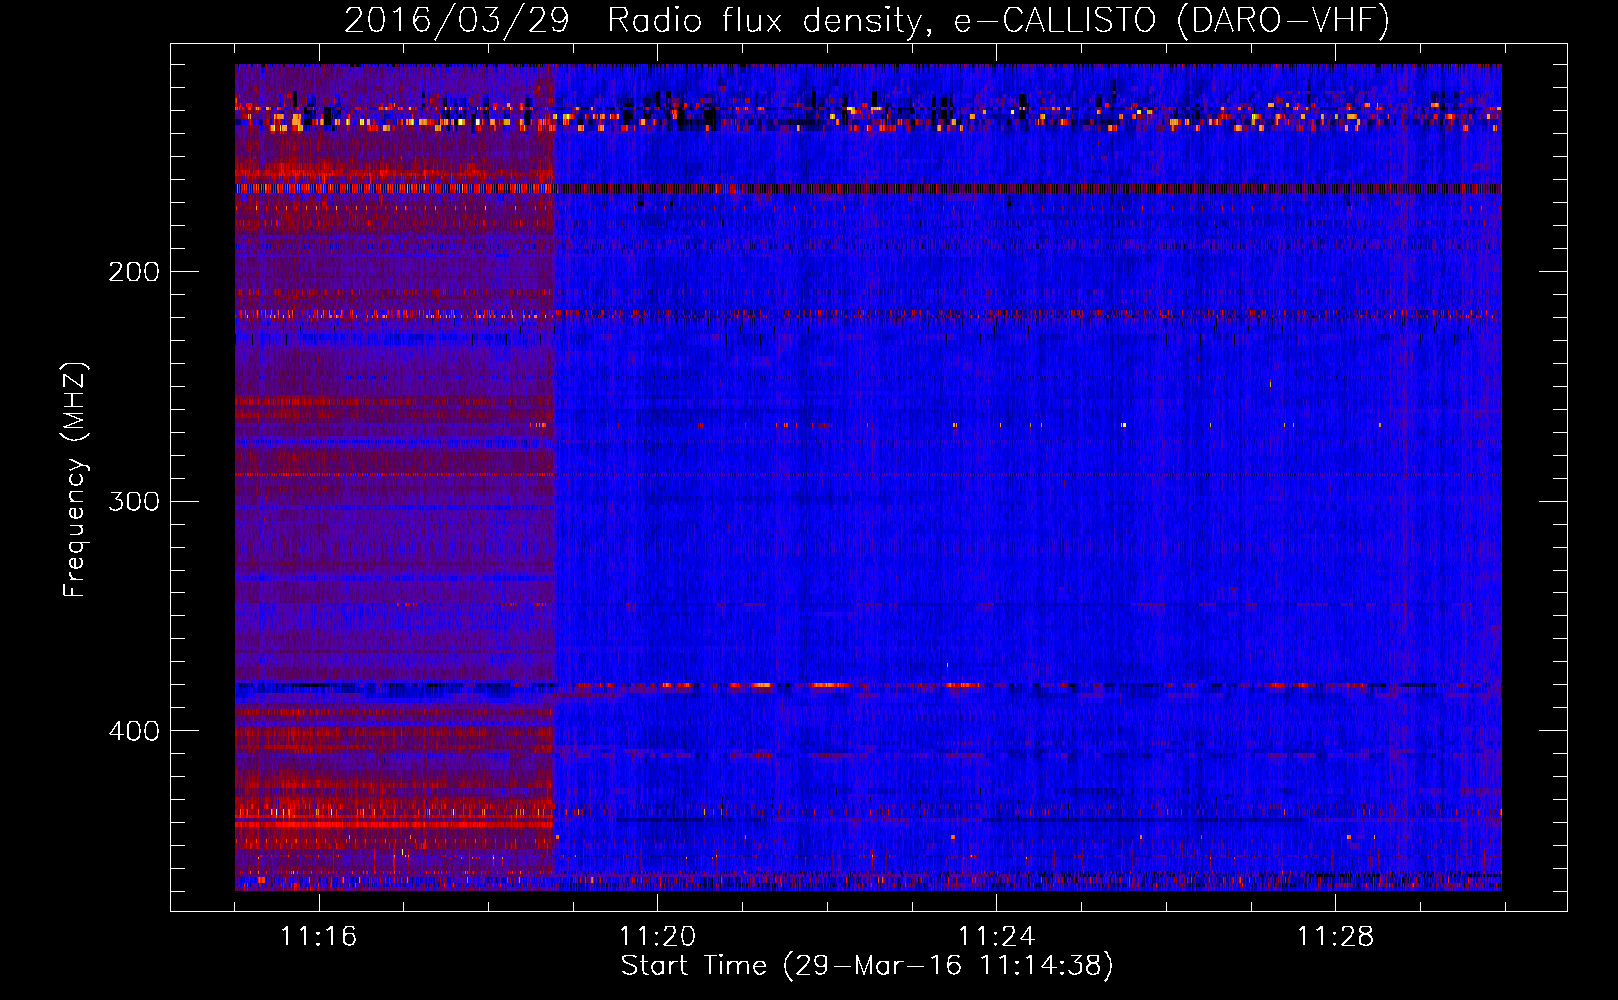This screenshot has width=1618, height=1000.
Task: Click the 'Start Time (29-Mar-16 11:14:38)' label
Action: coord(867,966)
